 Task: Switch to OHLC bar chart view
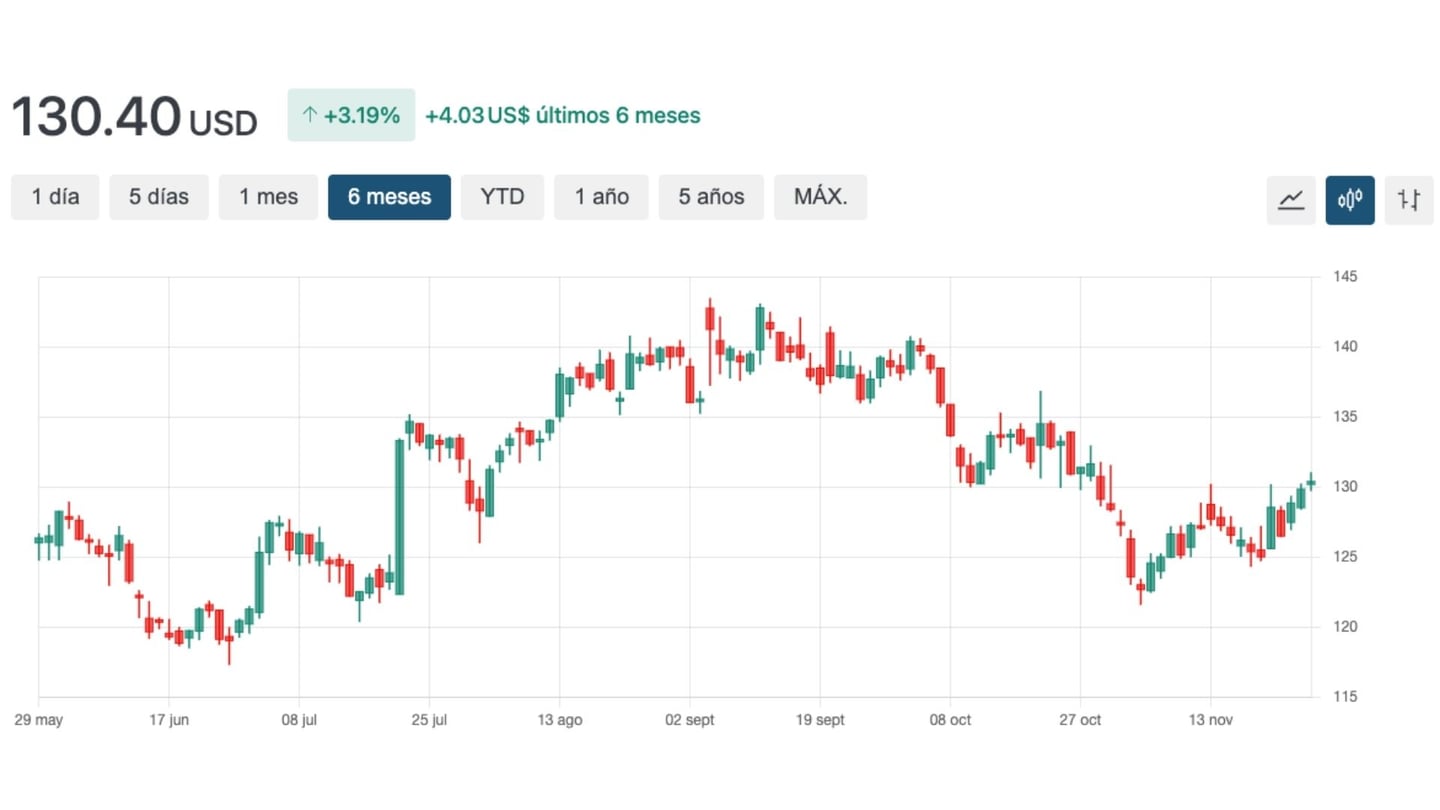(x=1409, y=200)
